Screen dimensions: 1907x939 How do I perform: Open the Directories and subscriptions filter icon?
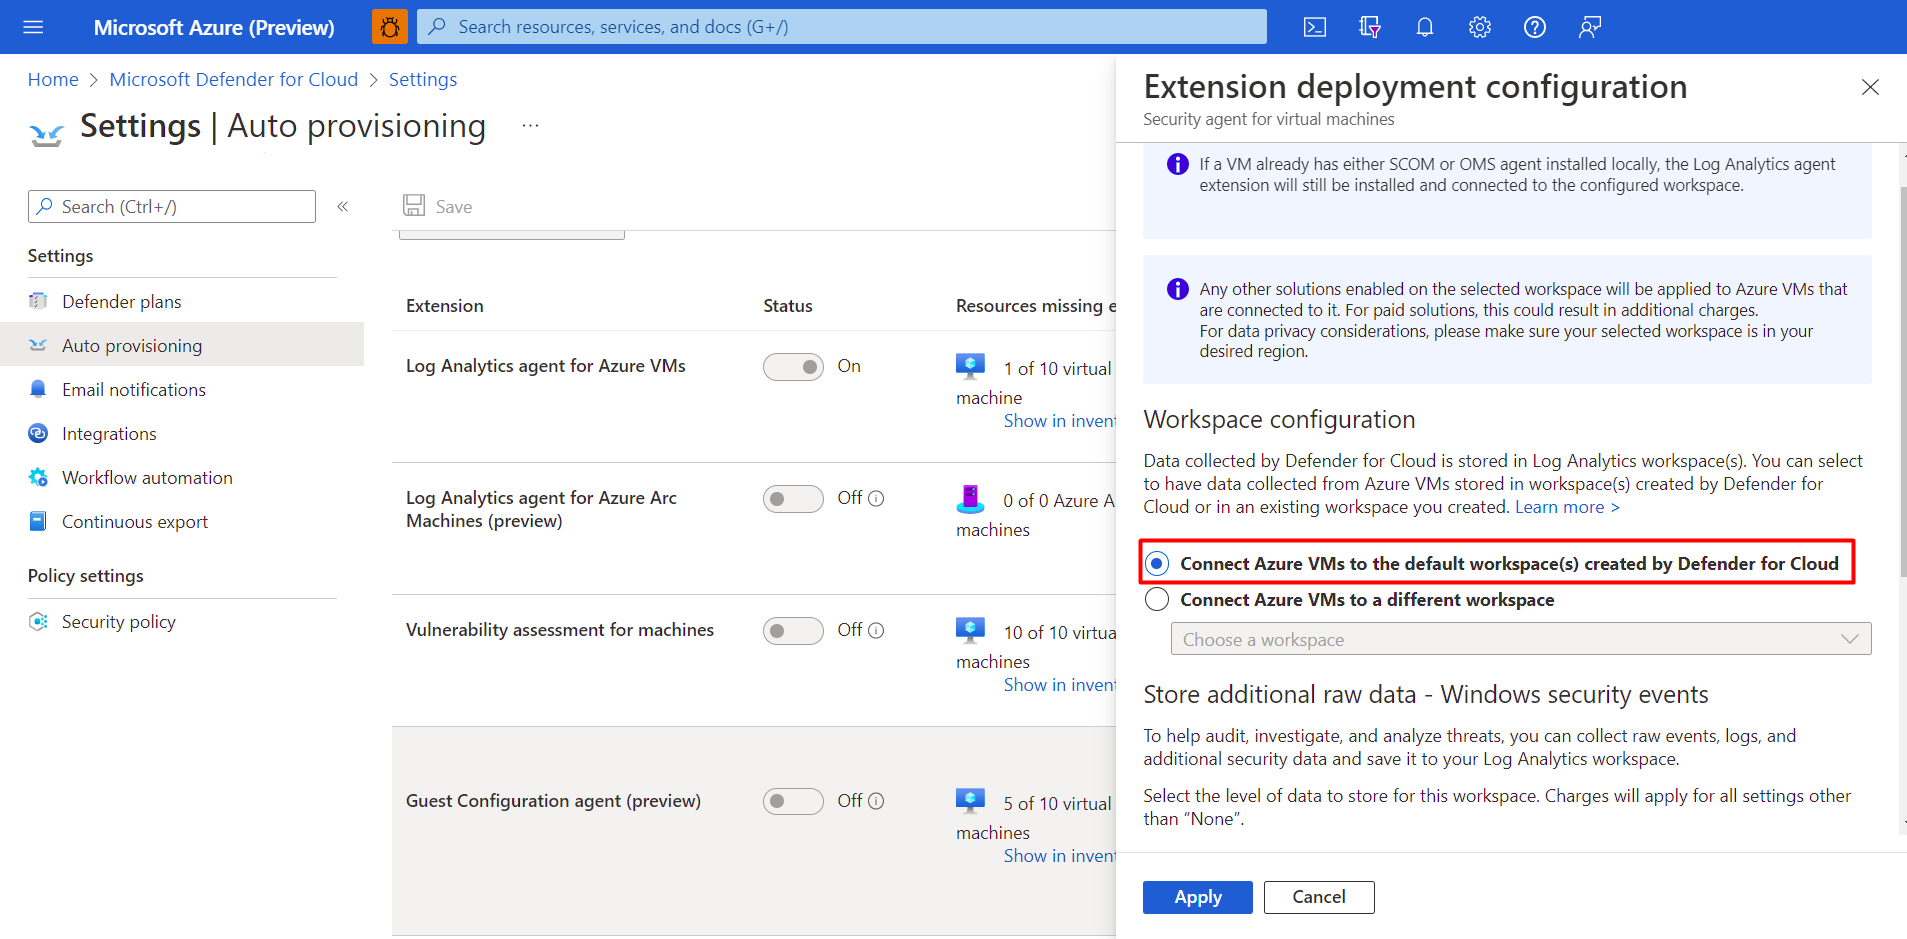coord(1370,27)
